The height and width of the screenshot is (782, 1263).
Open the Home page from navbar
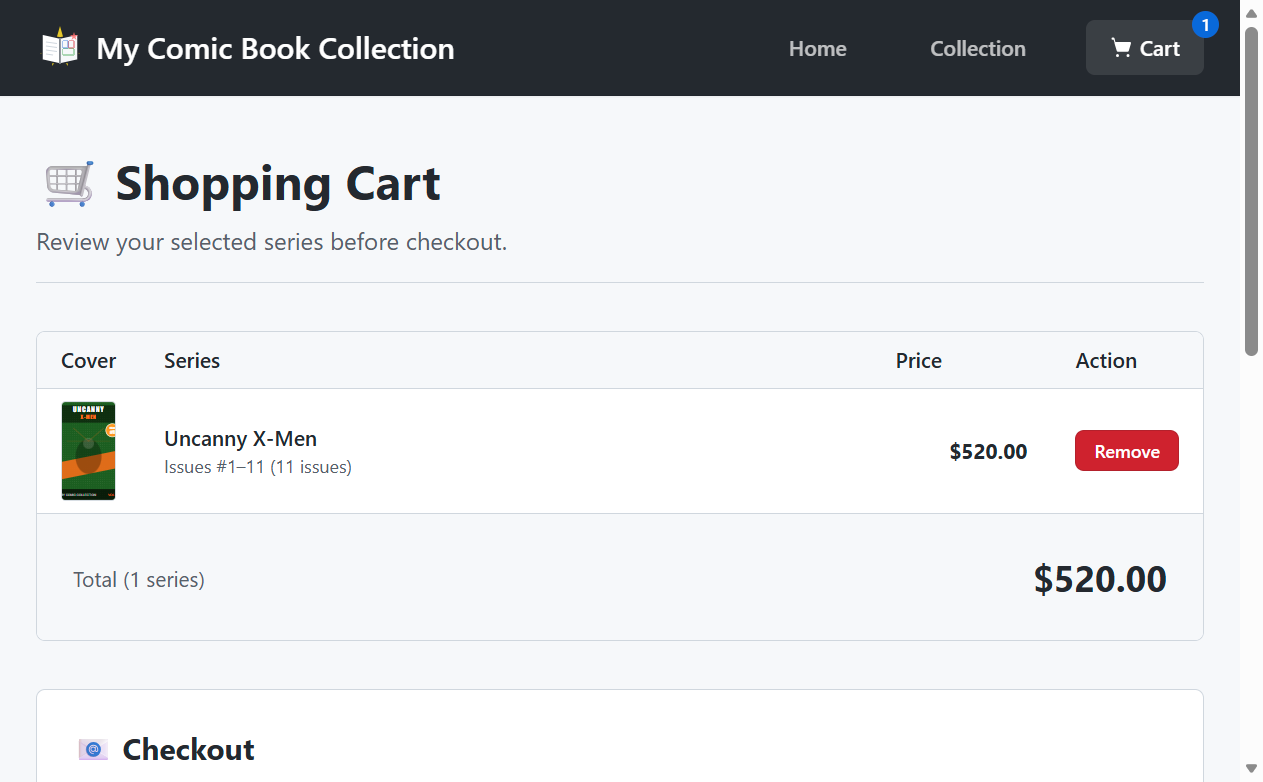pyautogui.click(x=817, y=48)
